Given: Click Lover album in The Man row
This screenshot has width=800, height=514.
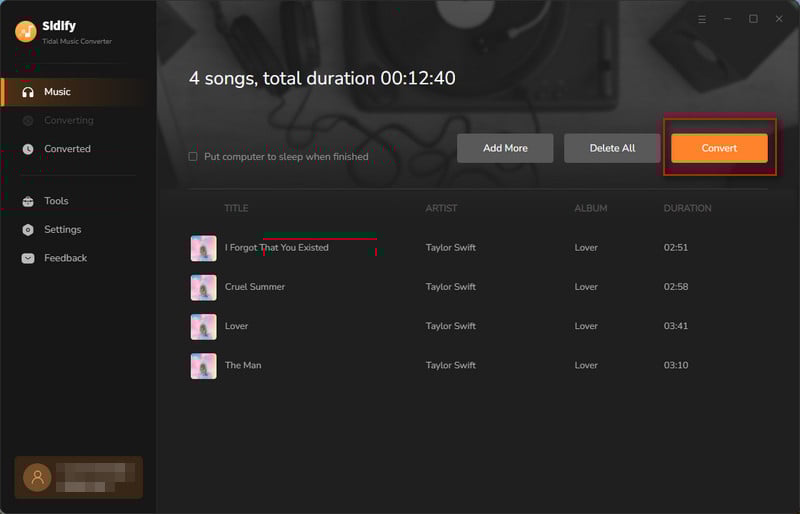Looking at the screenshot, I should tap(586, 365).
